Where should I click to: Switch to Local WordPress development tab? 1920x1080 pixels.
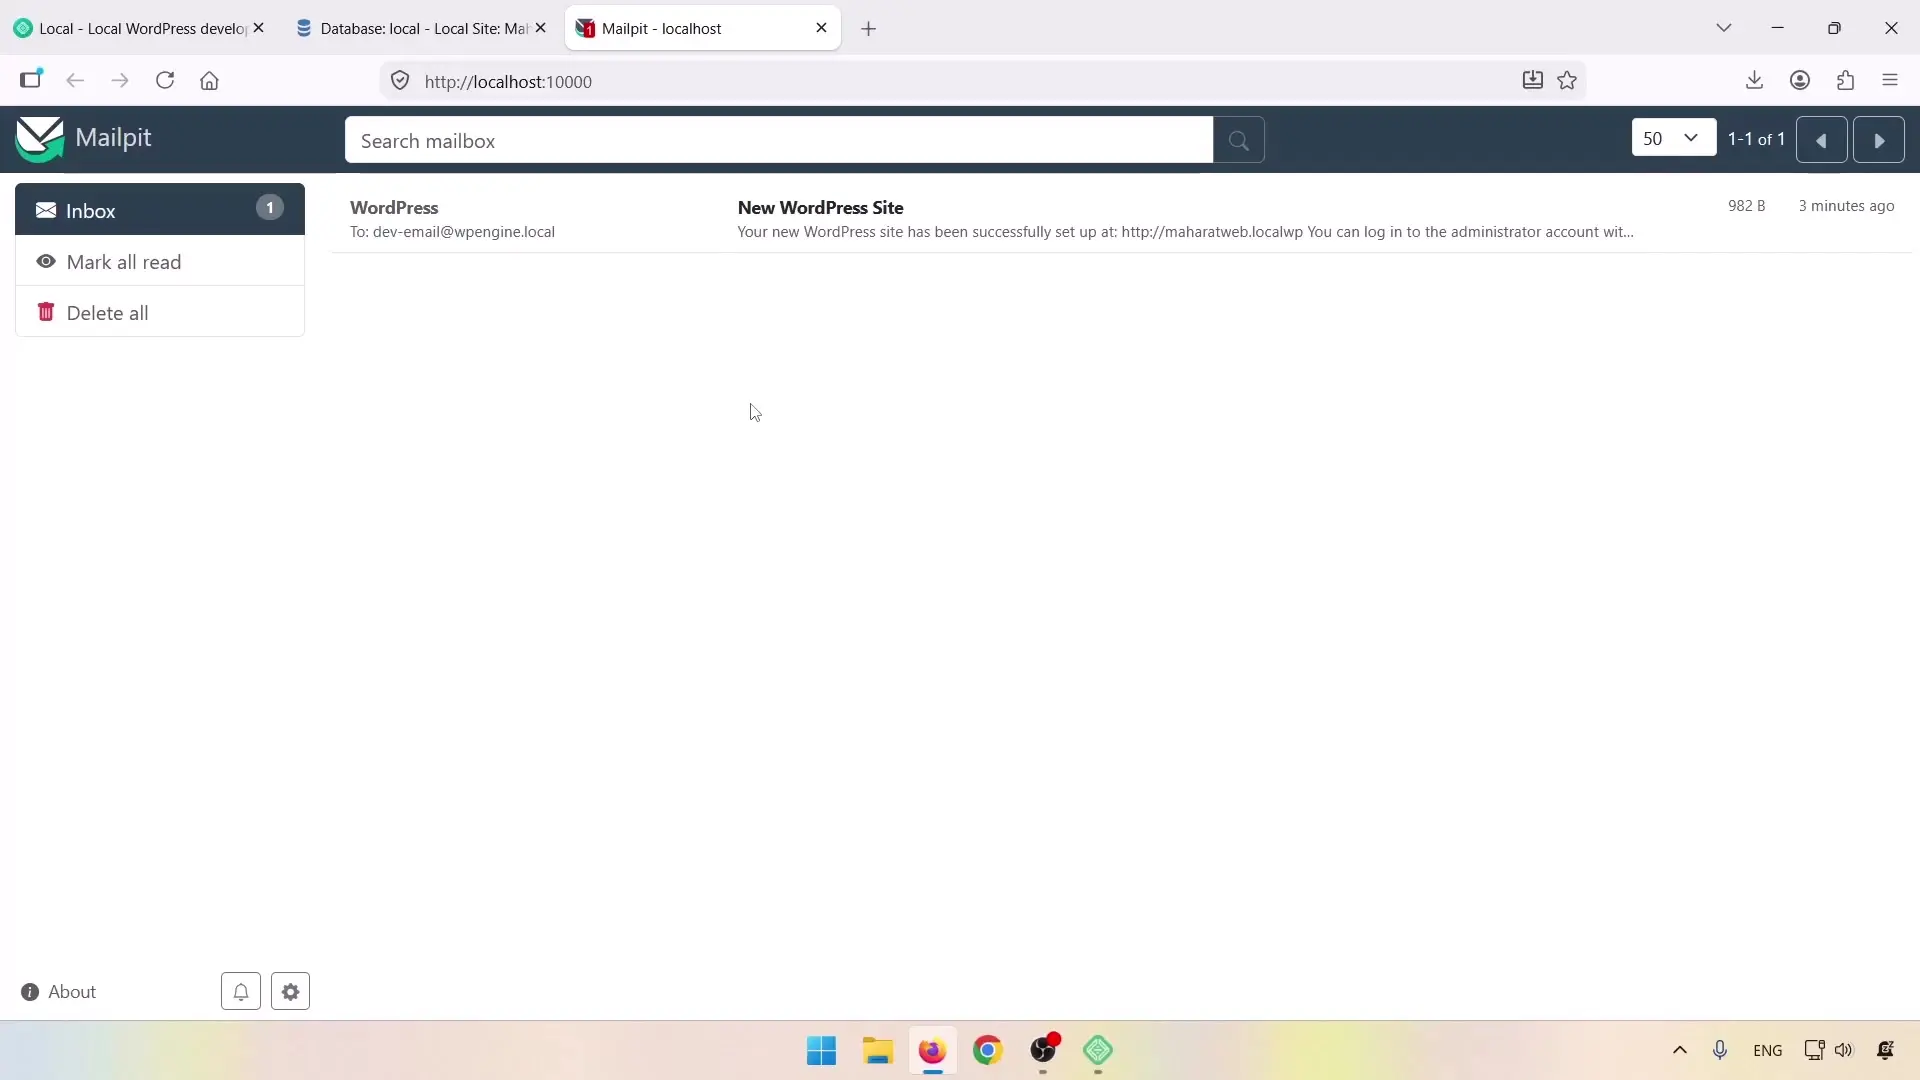pyautogui.click(x=140, y=28)
